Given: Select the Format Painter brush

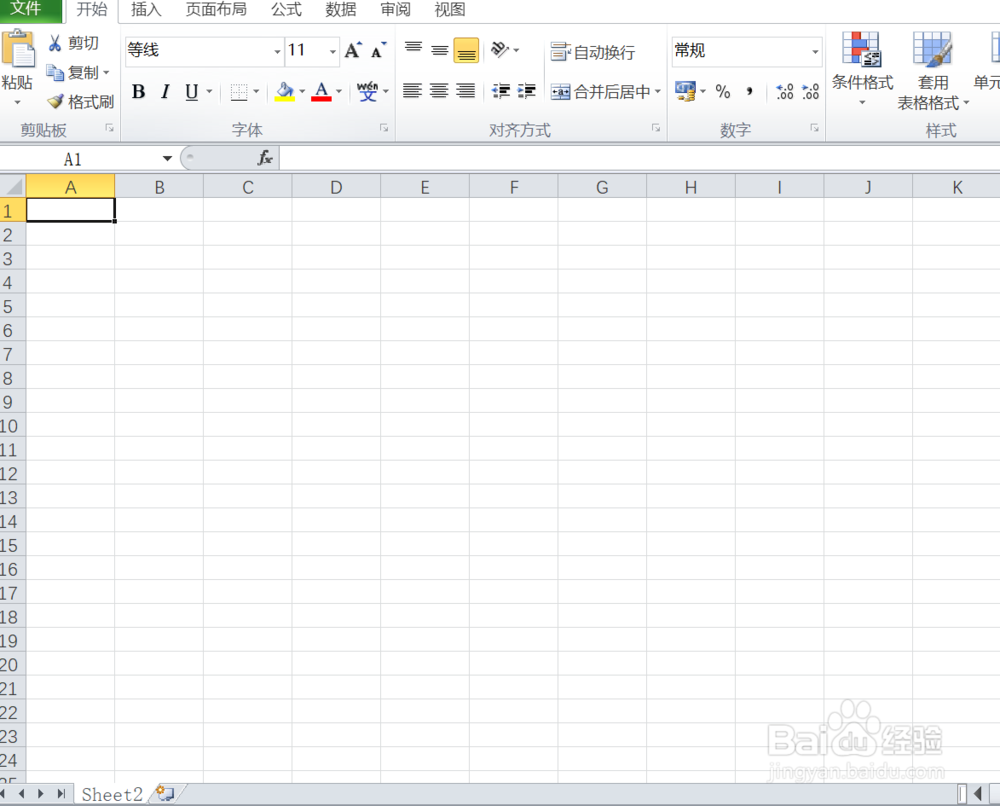Looking at the screenshot, I should click(x=55, y=101).
